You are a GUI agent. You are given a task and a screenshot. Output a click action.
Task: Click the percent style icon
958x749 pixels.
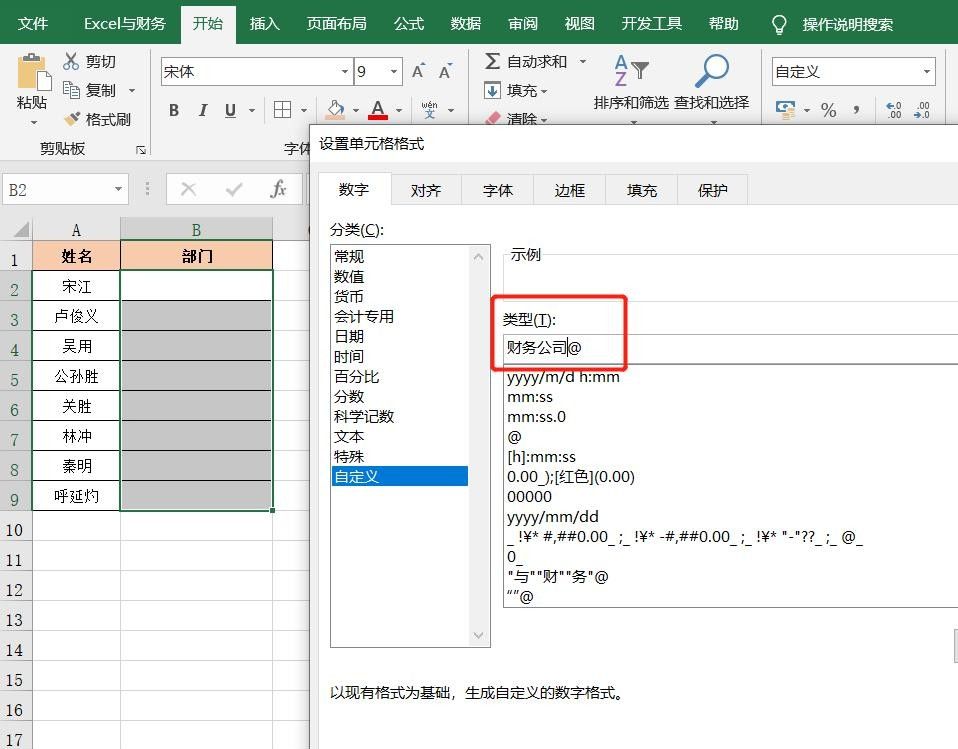pyautogui.click(x=828, y=110)
